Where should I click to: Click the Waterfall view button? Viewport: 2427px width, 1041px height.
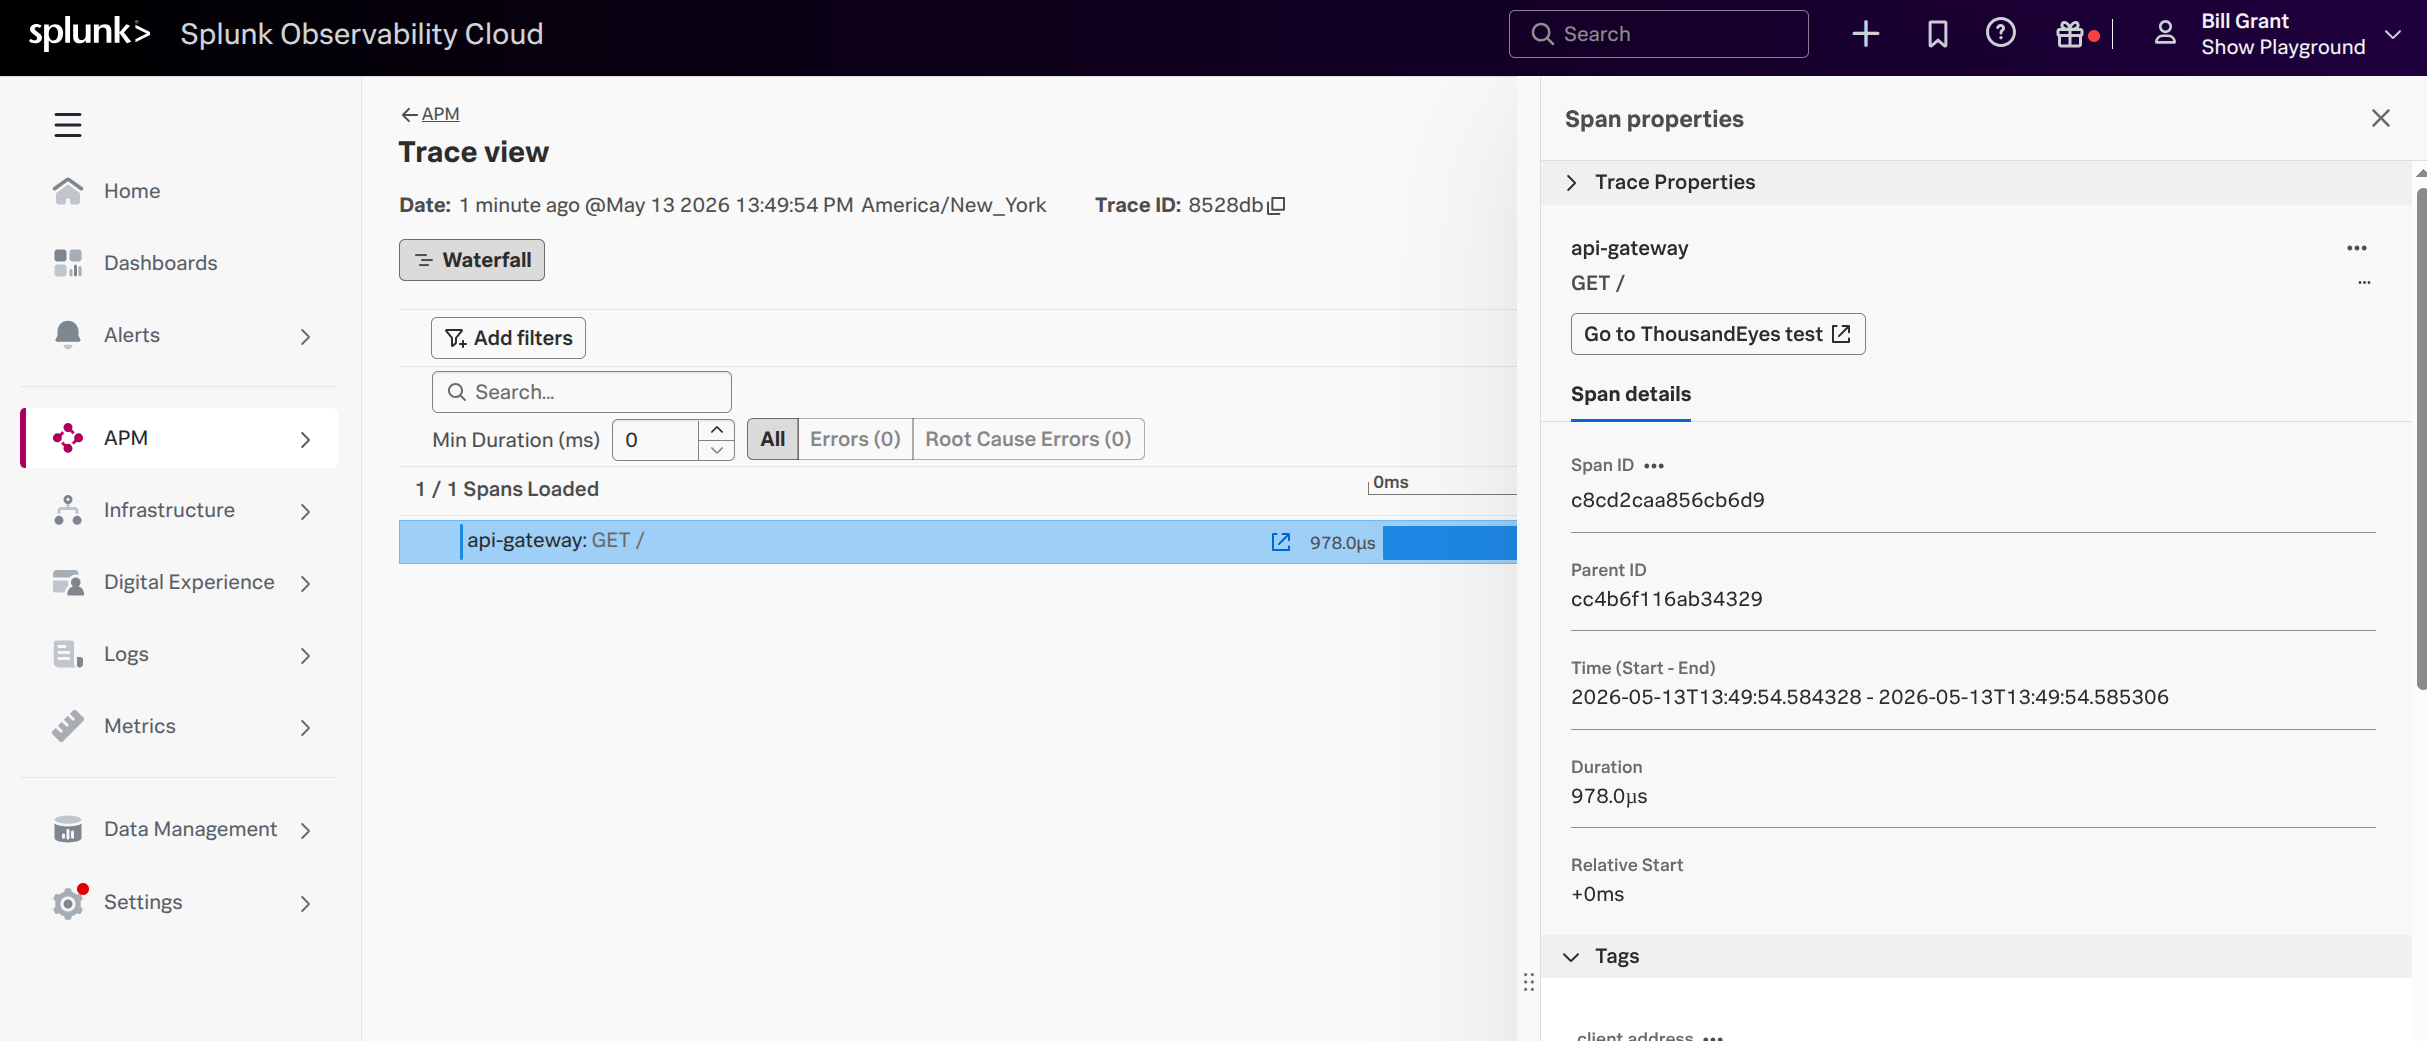472,260
